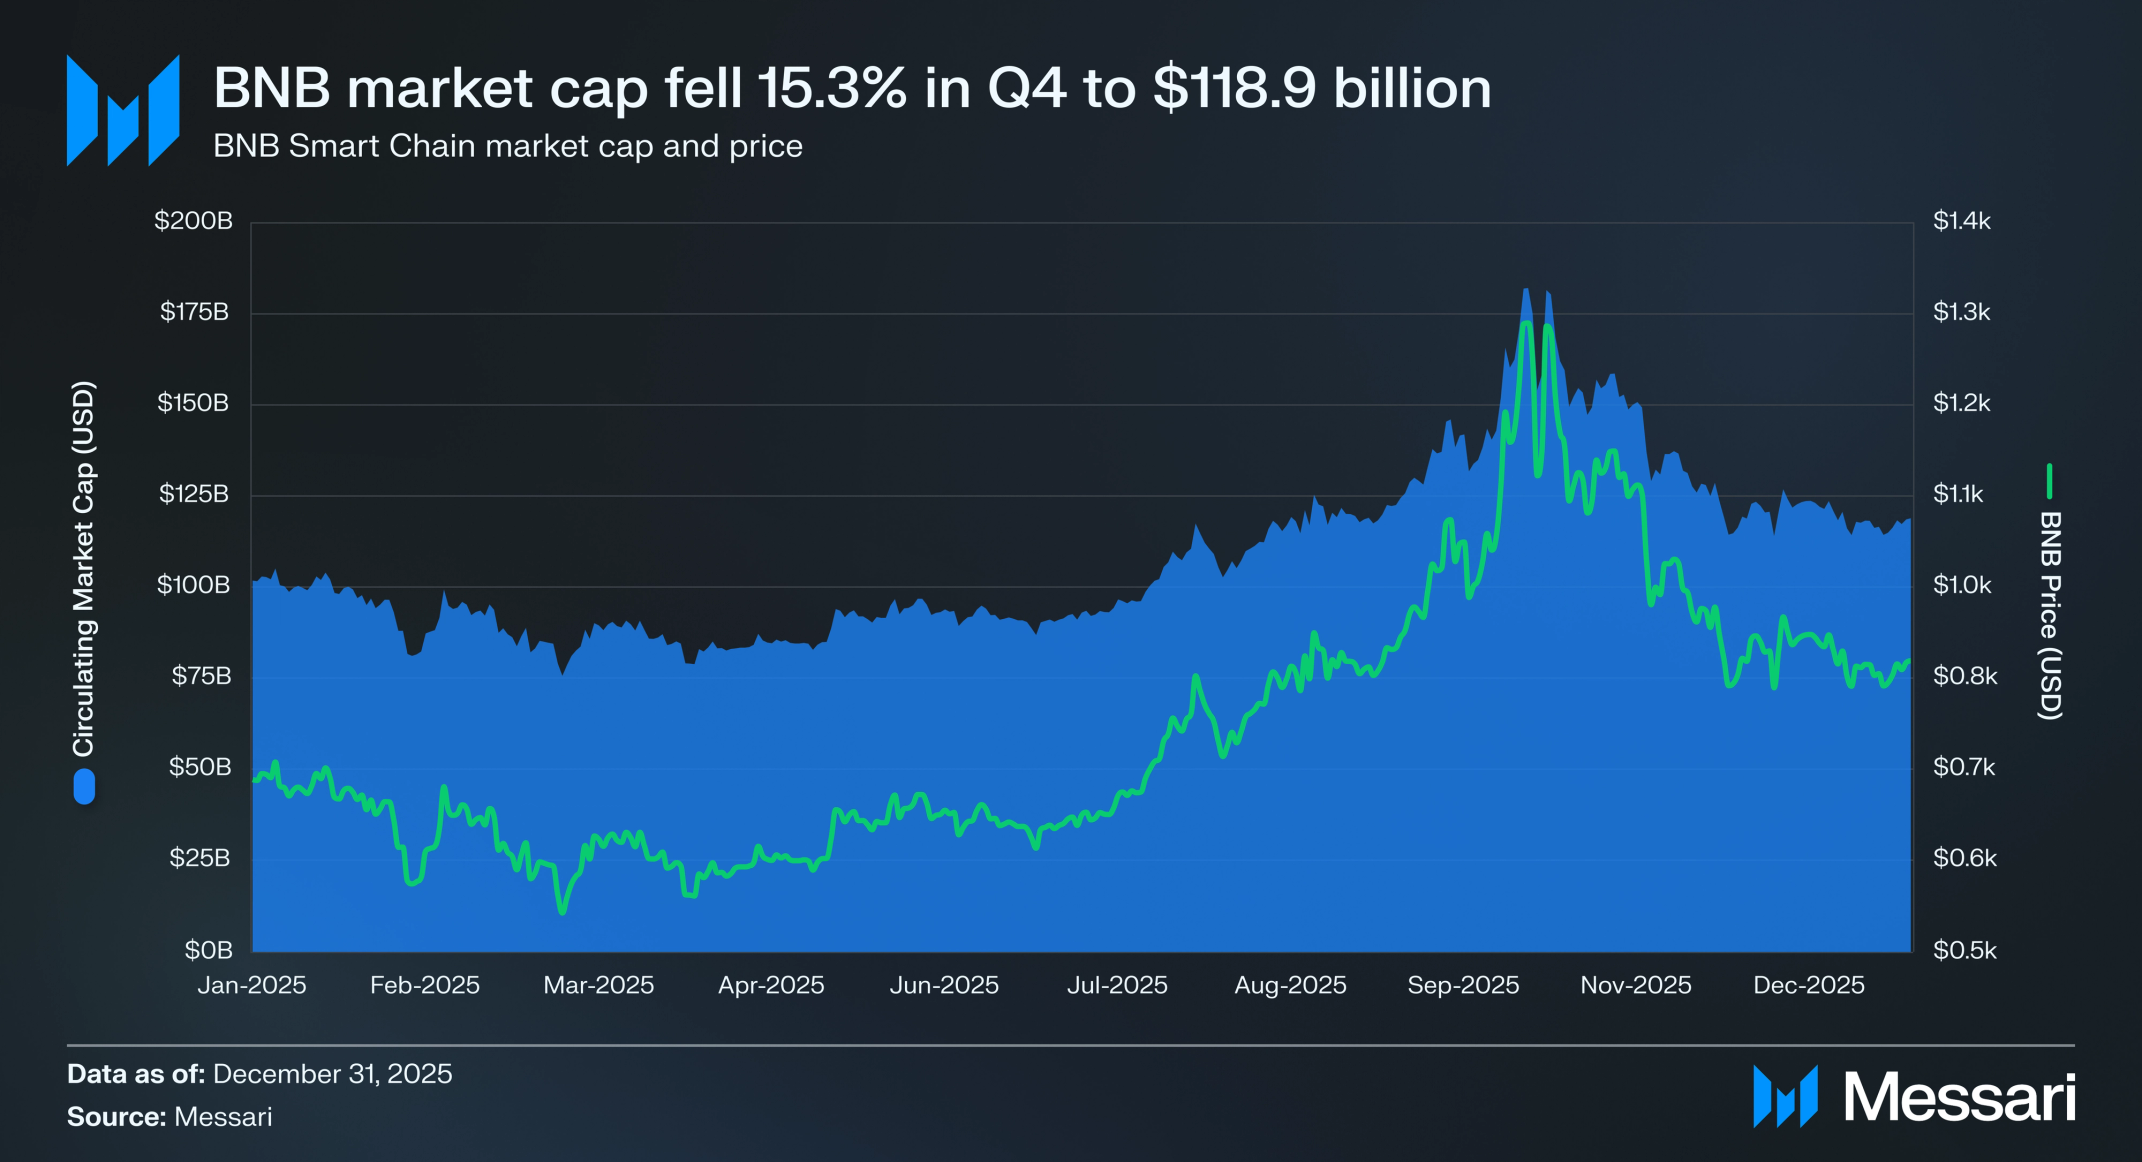
Task: Click the Circulating Market Cap (USD) axis title
Action: pos(83,568)
